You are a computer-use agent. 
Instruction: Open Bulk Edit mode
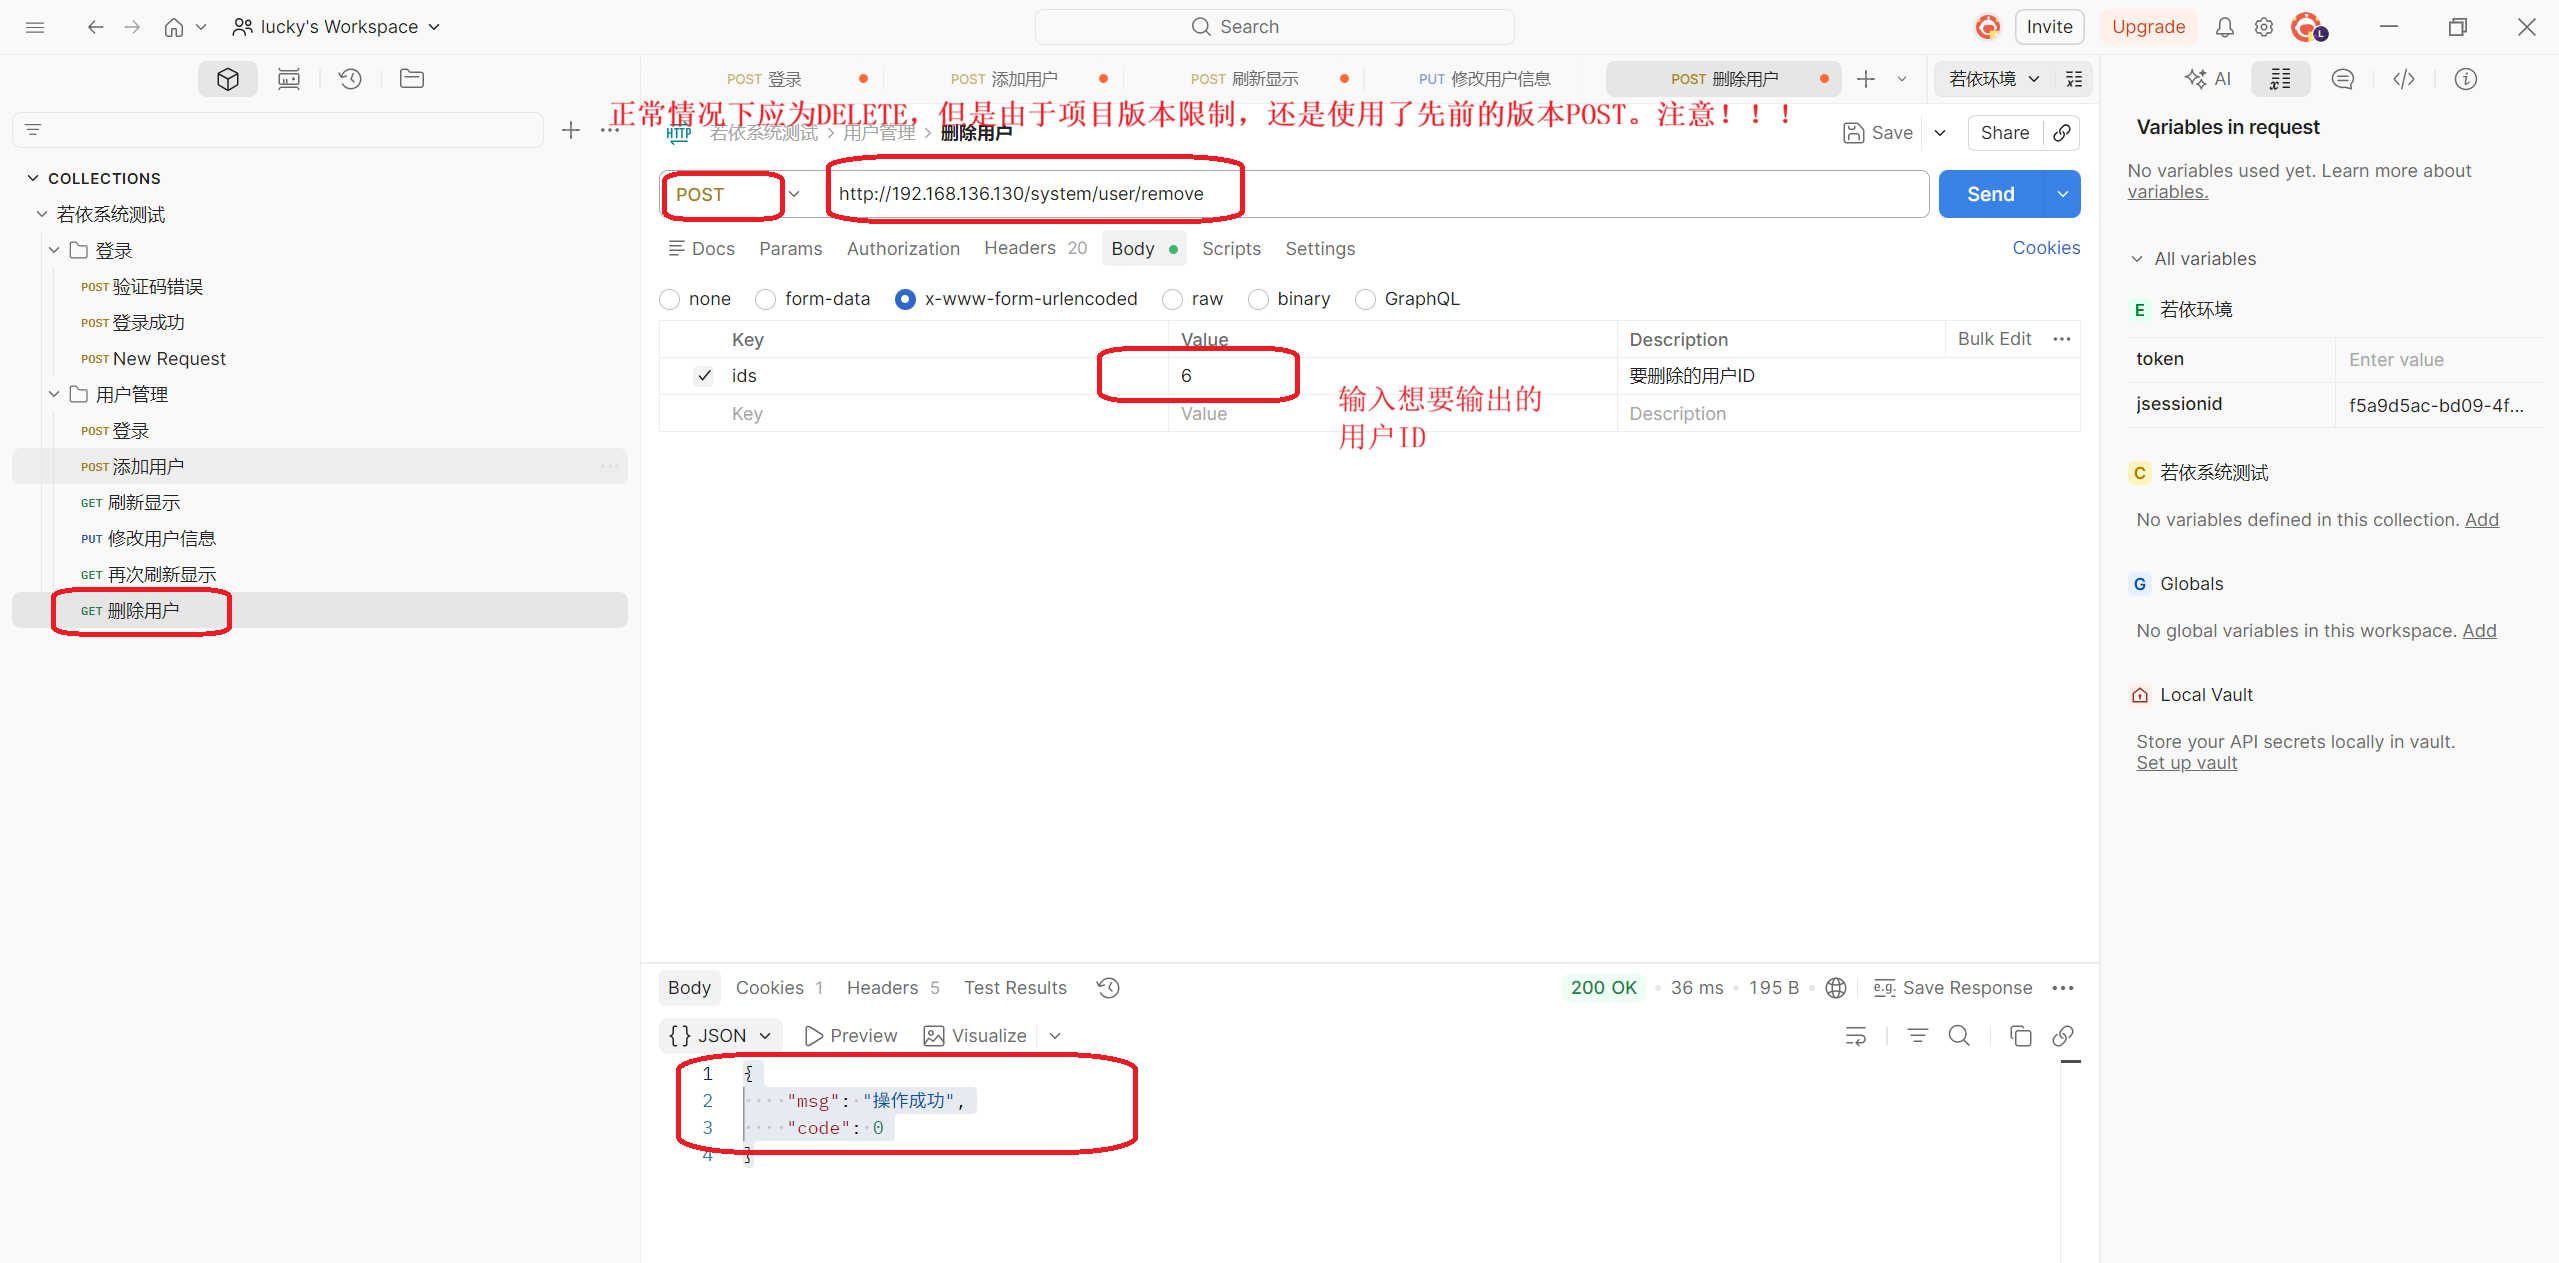(x=1994, y=339)
